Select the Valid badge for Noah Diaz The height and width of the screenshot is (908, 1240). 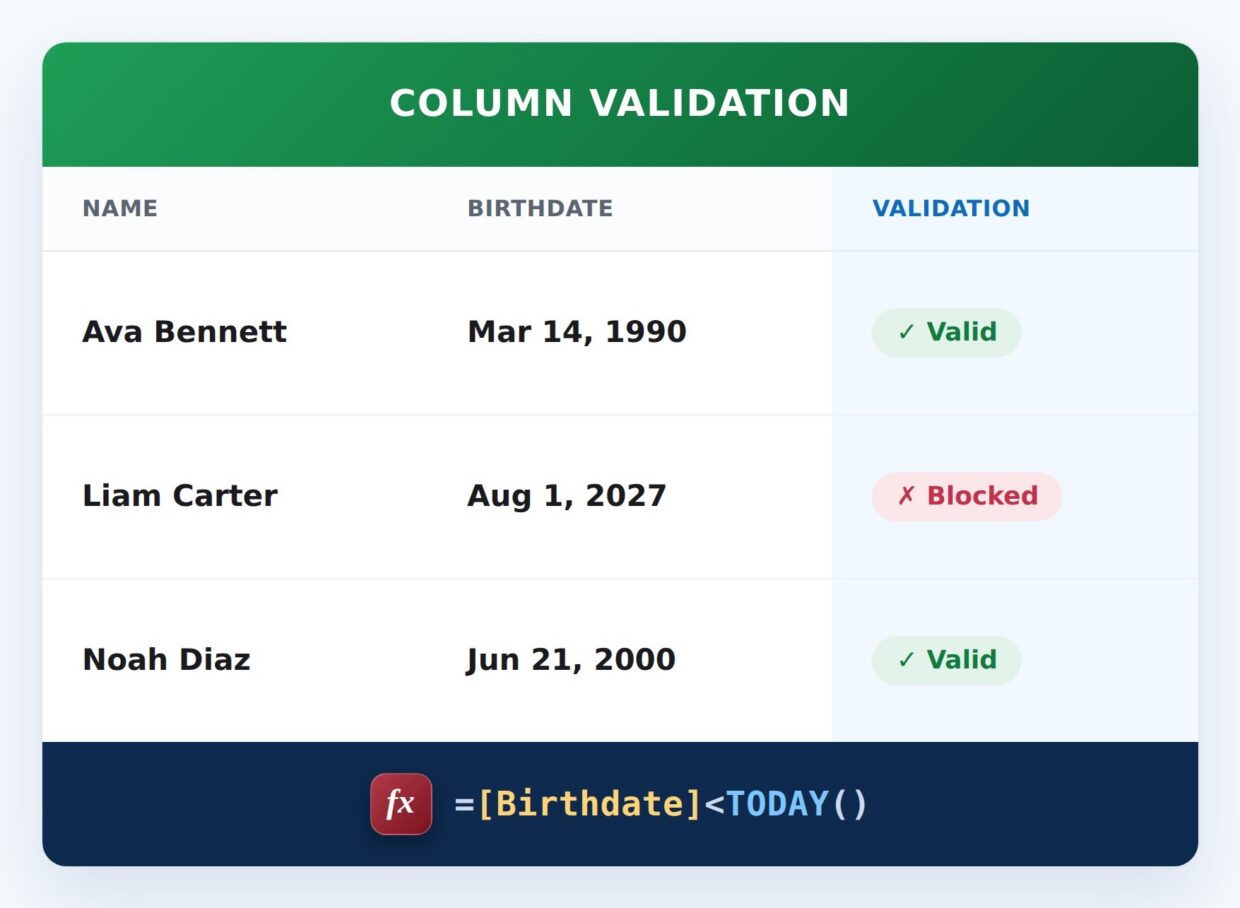(x=946, y=660)
